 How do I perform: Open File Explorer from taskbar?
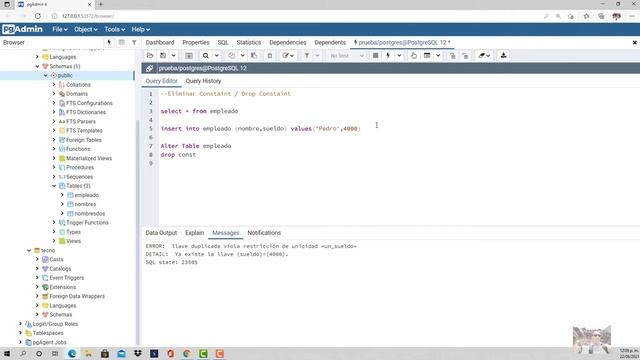tap(88, 353)
